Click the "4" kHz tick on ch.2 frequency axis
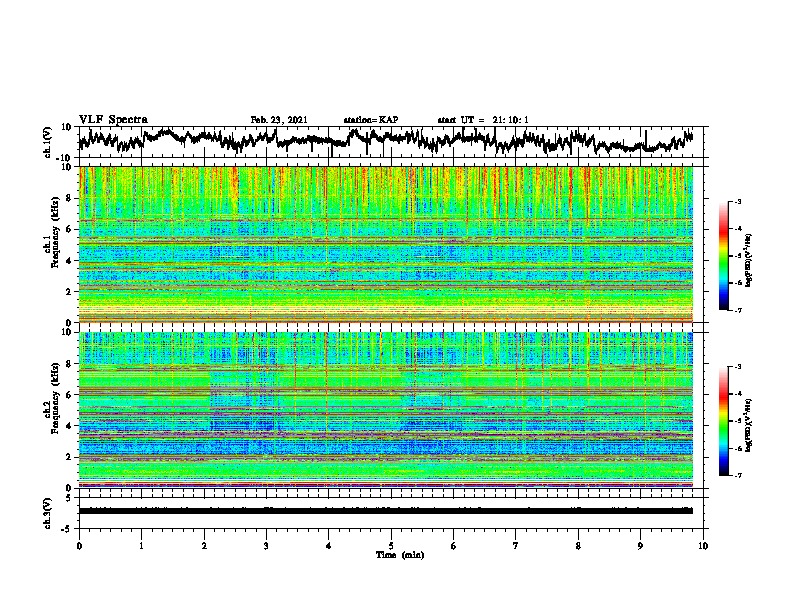The image size is (792, 612). click(x=69, y=426)
